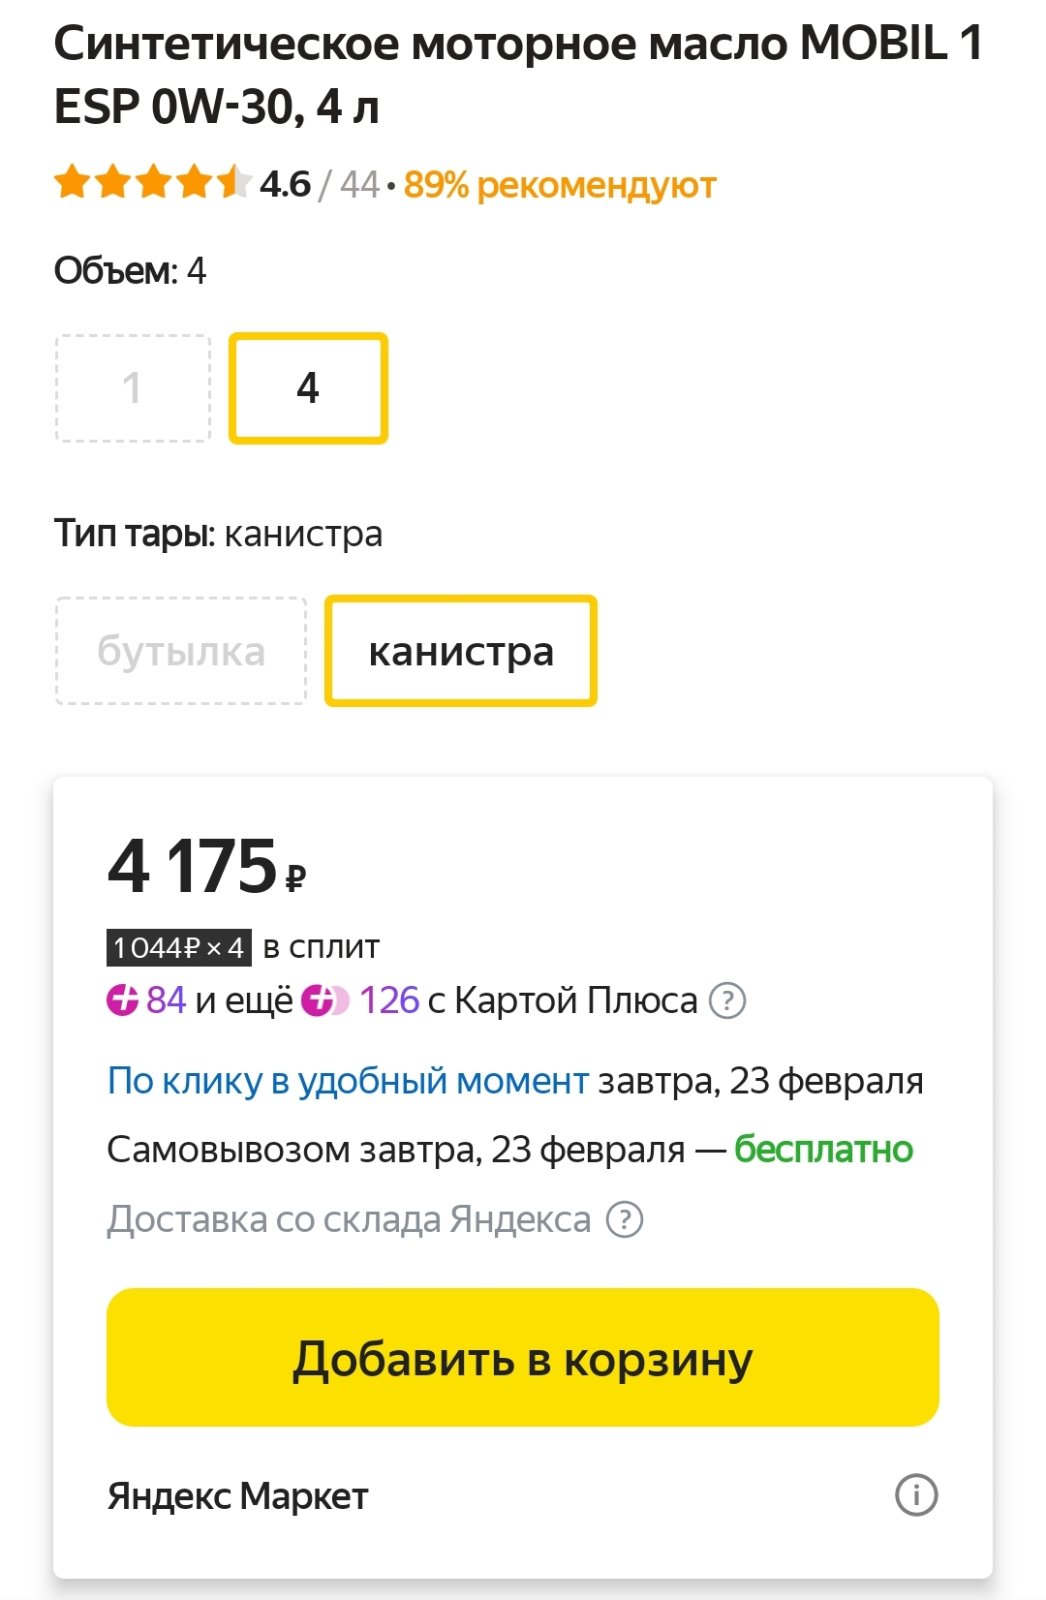Click the ruble sign beside the price
The image size is (1046, 1600).
point(296,878)
